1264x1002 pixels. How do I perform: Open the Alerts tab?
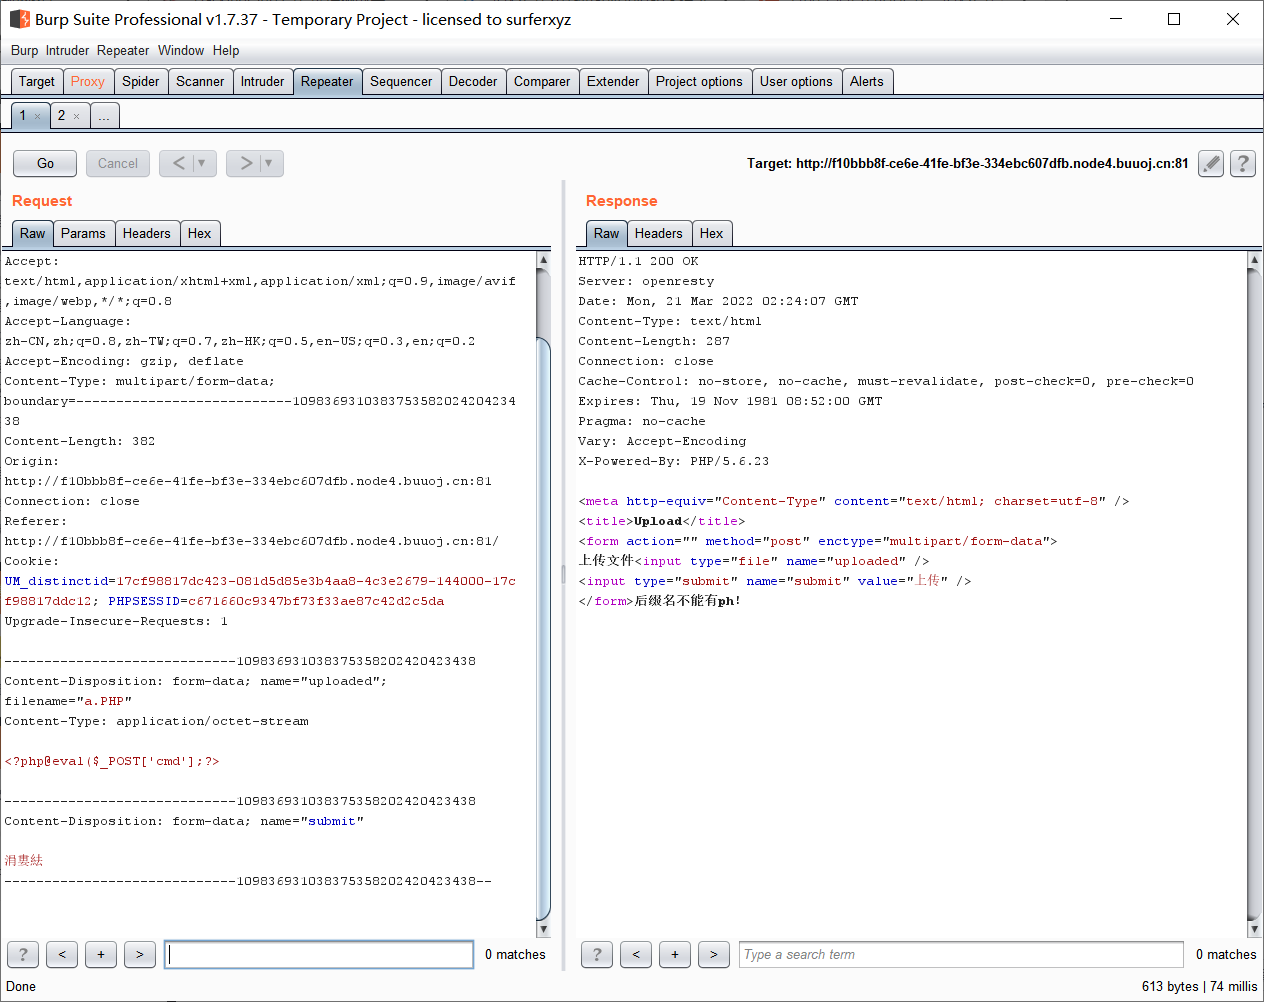(867, 82)
